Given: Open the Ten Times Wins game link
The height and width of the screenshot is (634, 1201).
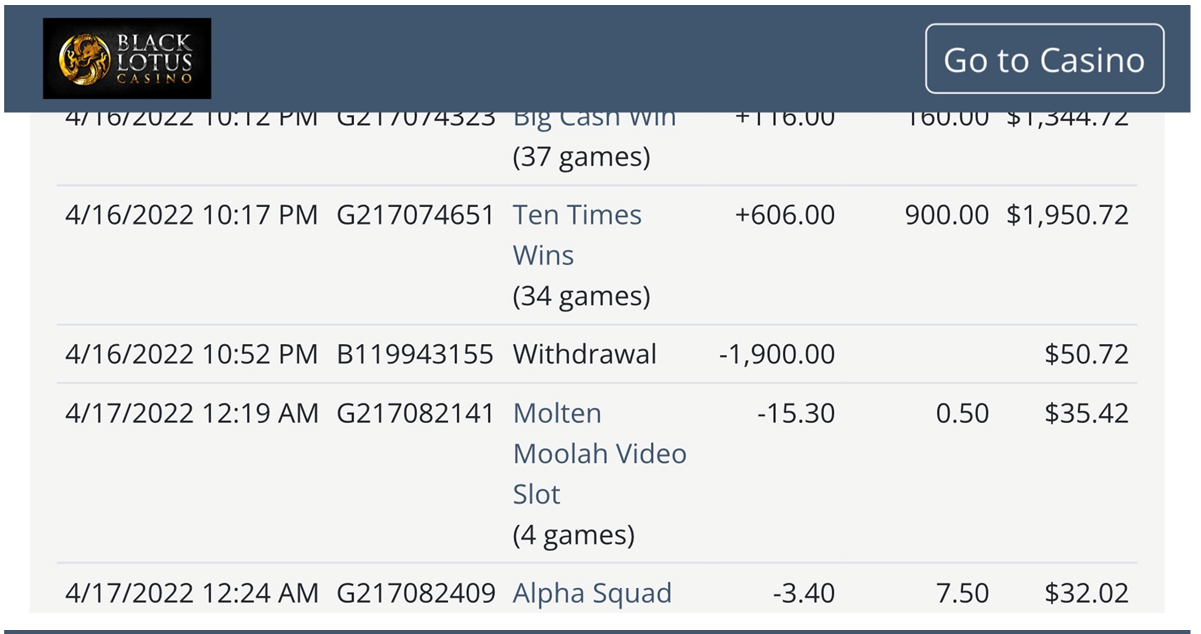Looking at the screenshot, I should point(577,235).
